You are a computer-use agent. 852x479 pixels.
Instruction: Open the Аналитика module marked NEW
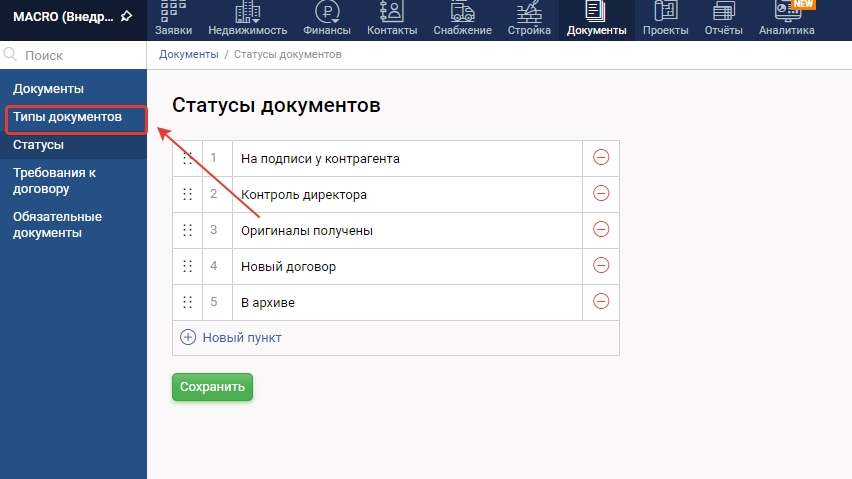[x=786, y=12]
